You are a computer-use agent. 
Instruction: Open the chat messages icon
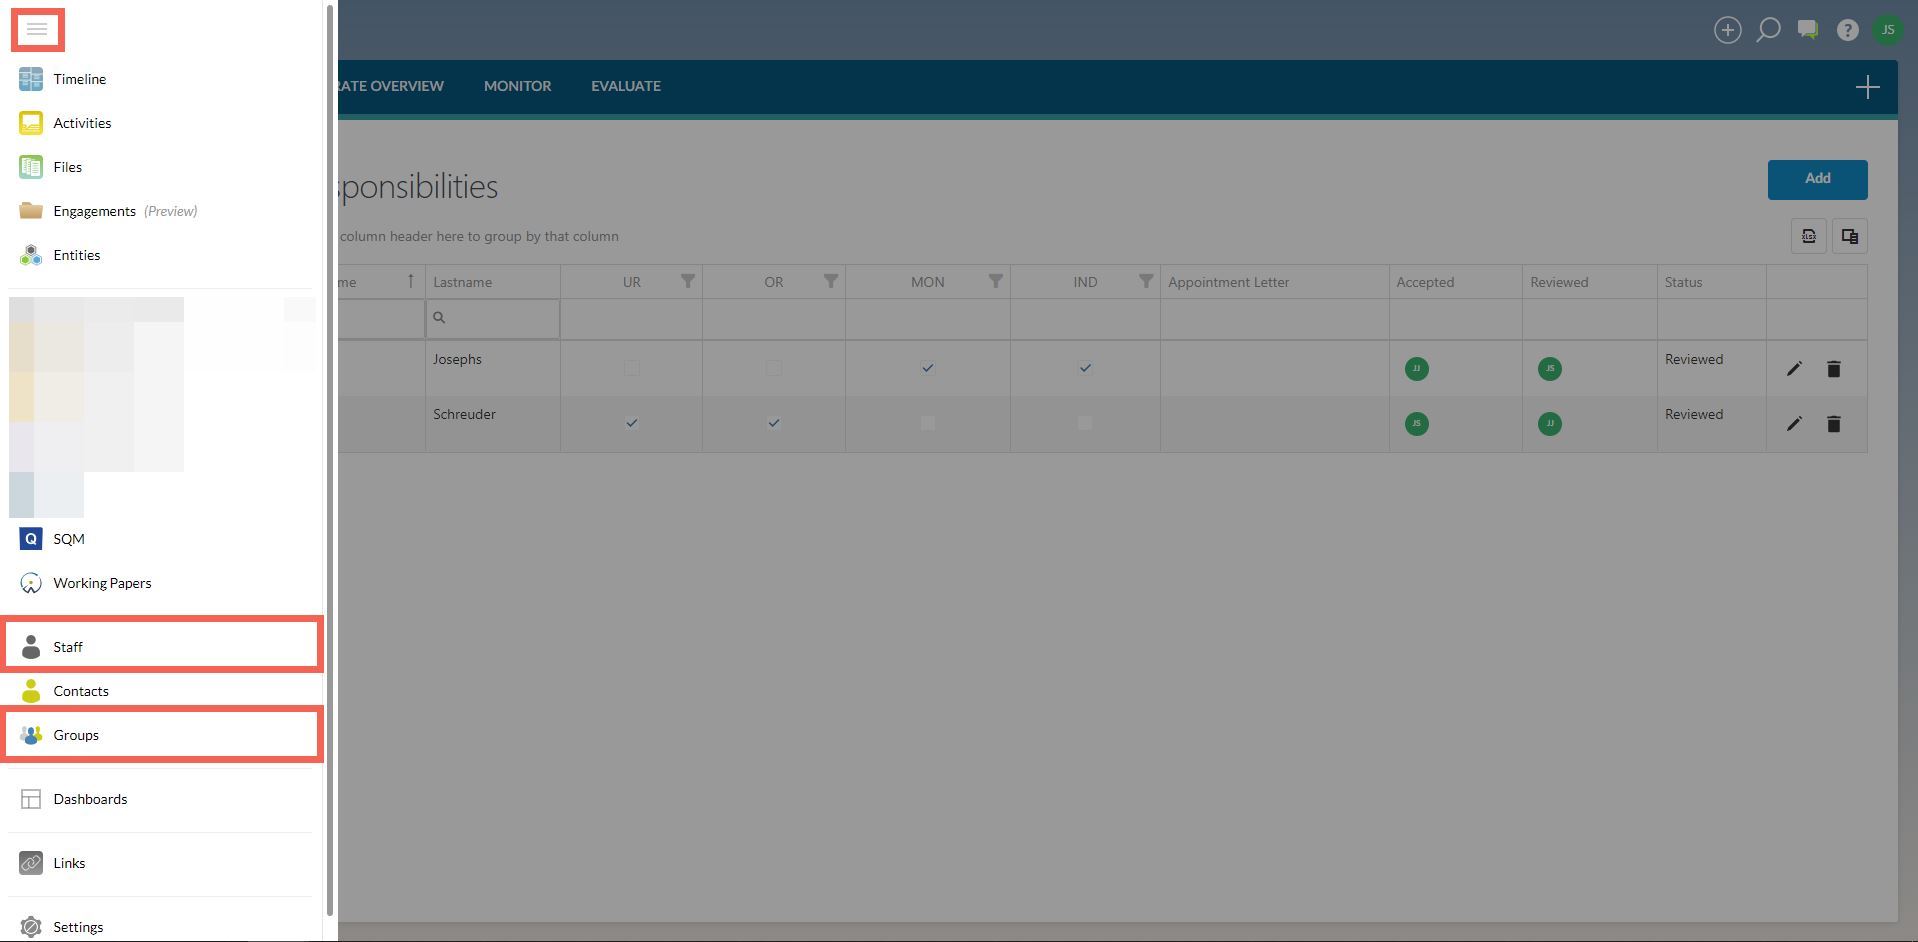tap(1808, 30)
